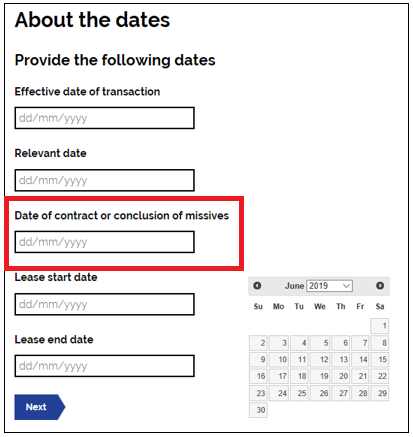Pick June 27 on the calendar
This screenshot has width=413, height=437.
tap(340, 393)
